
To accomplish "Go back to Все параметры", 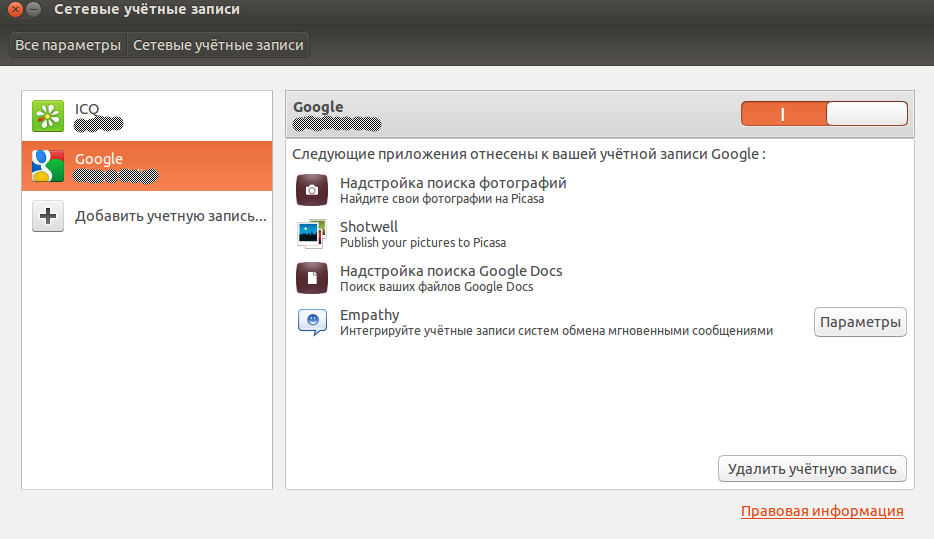I will coord(68,45).
